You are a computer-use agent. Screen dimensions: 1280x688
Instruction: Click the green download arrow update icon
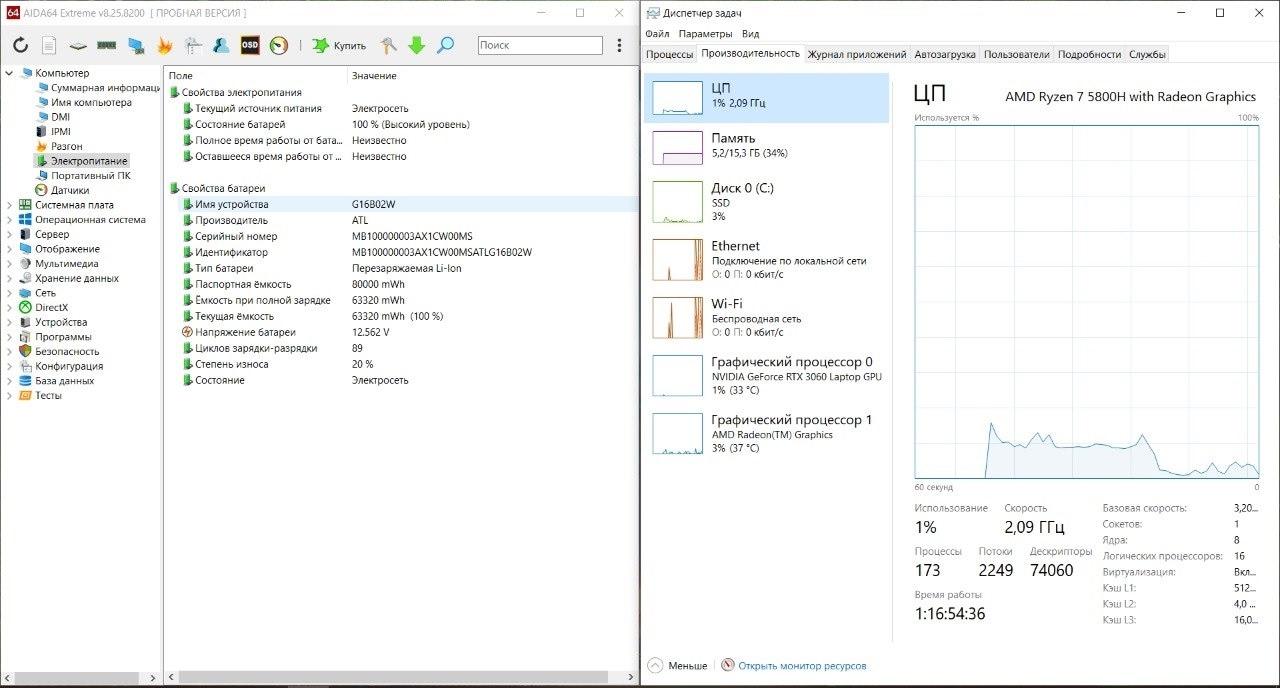coord(417,45)
